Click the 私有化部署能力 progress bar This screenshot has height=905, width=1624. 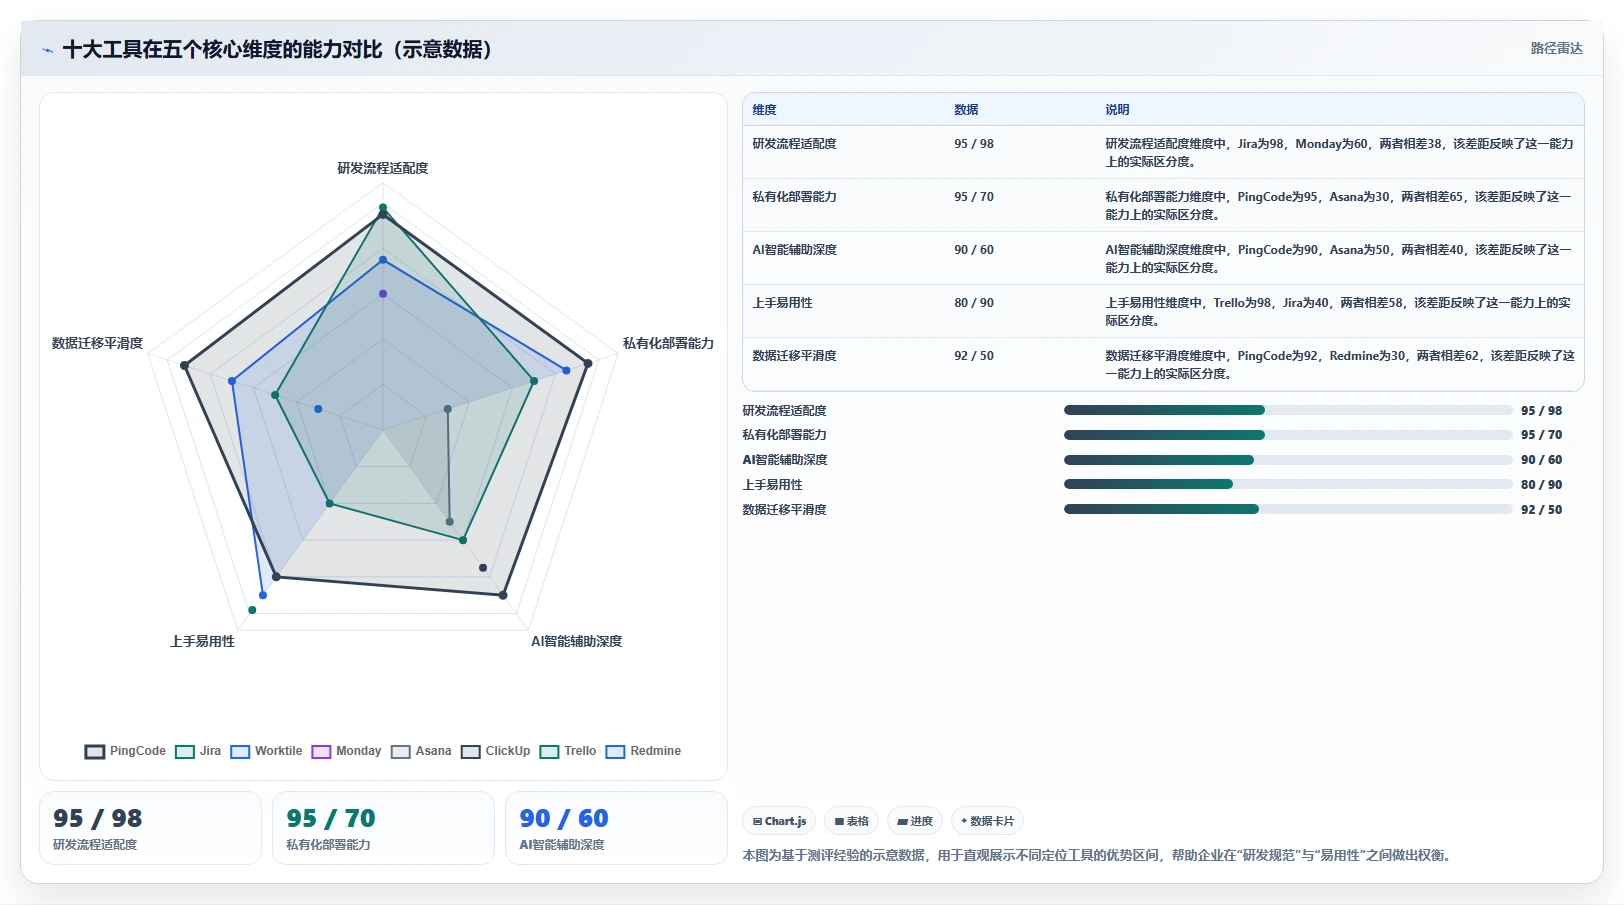pos(1288,435)
